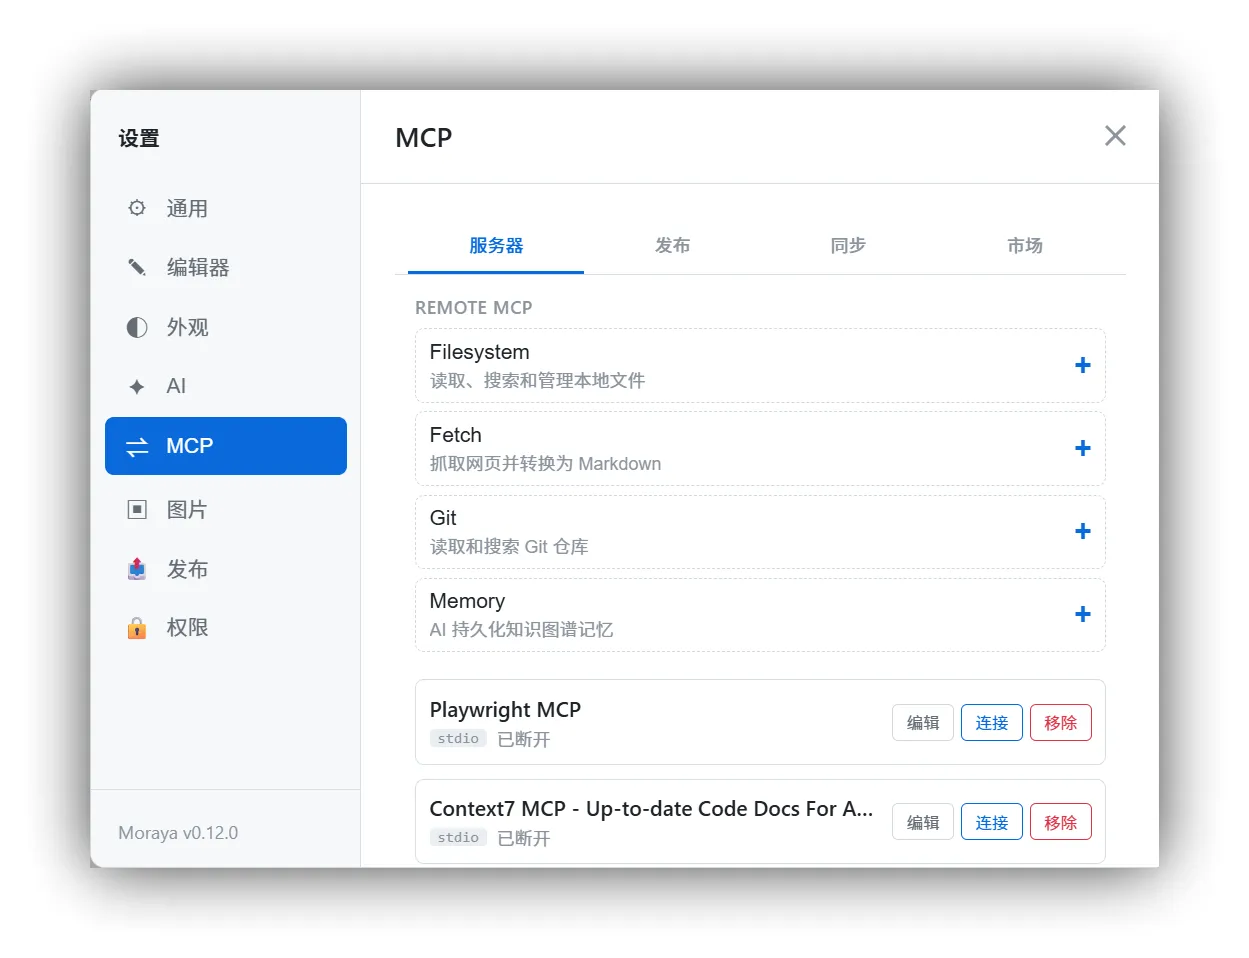The height and width of the screenshot is (958, 1249).
Task: Select the 服务器 tab
Action: (x=494, y=246)
